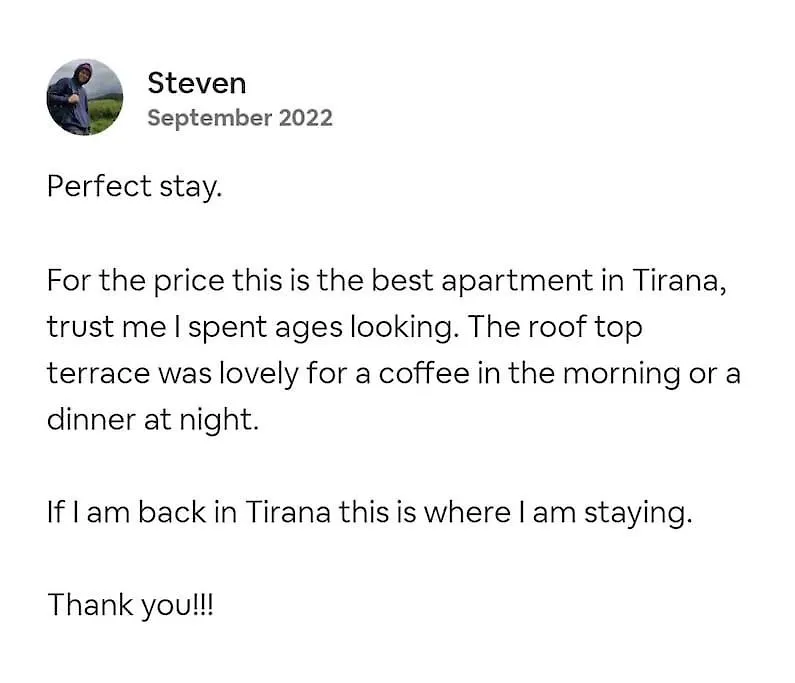Click the words 'The roof top'

coord(555,328)
